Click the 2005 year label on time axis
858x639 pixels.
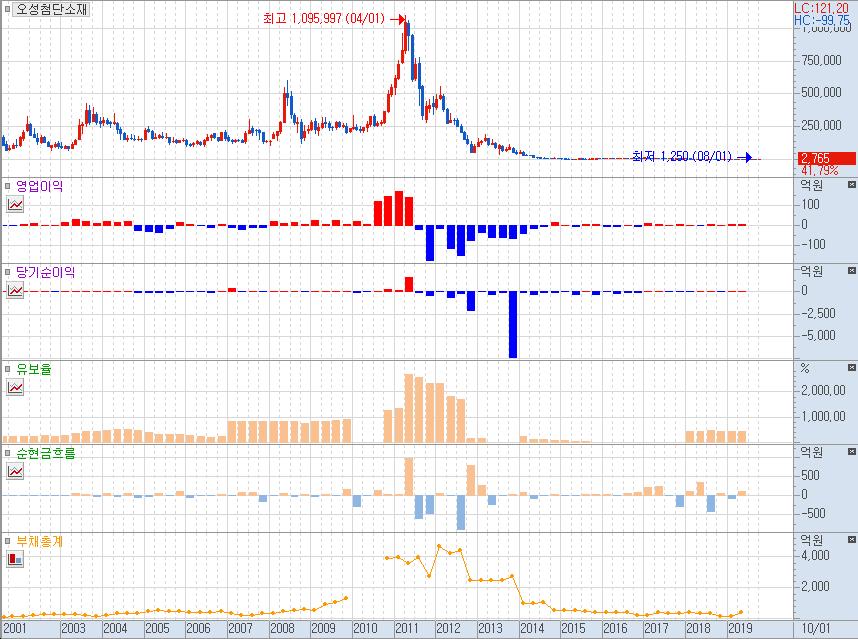click(157, 628)
